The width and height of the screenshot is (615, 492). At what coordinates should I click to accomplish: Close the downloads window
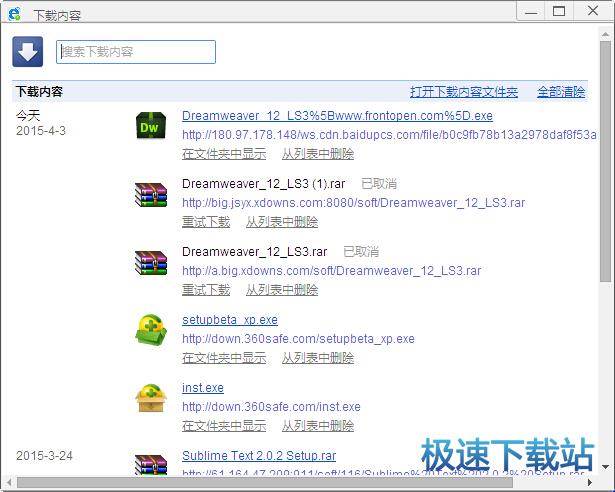(x=593, y=11)
